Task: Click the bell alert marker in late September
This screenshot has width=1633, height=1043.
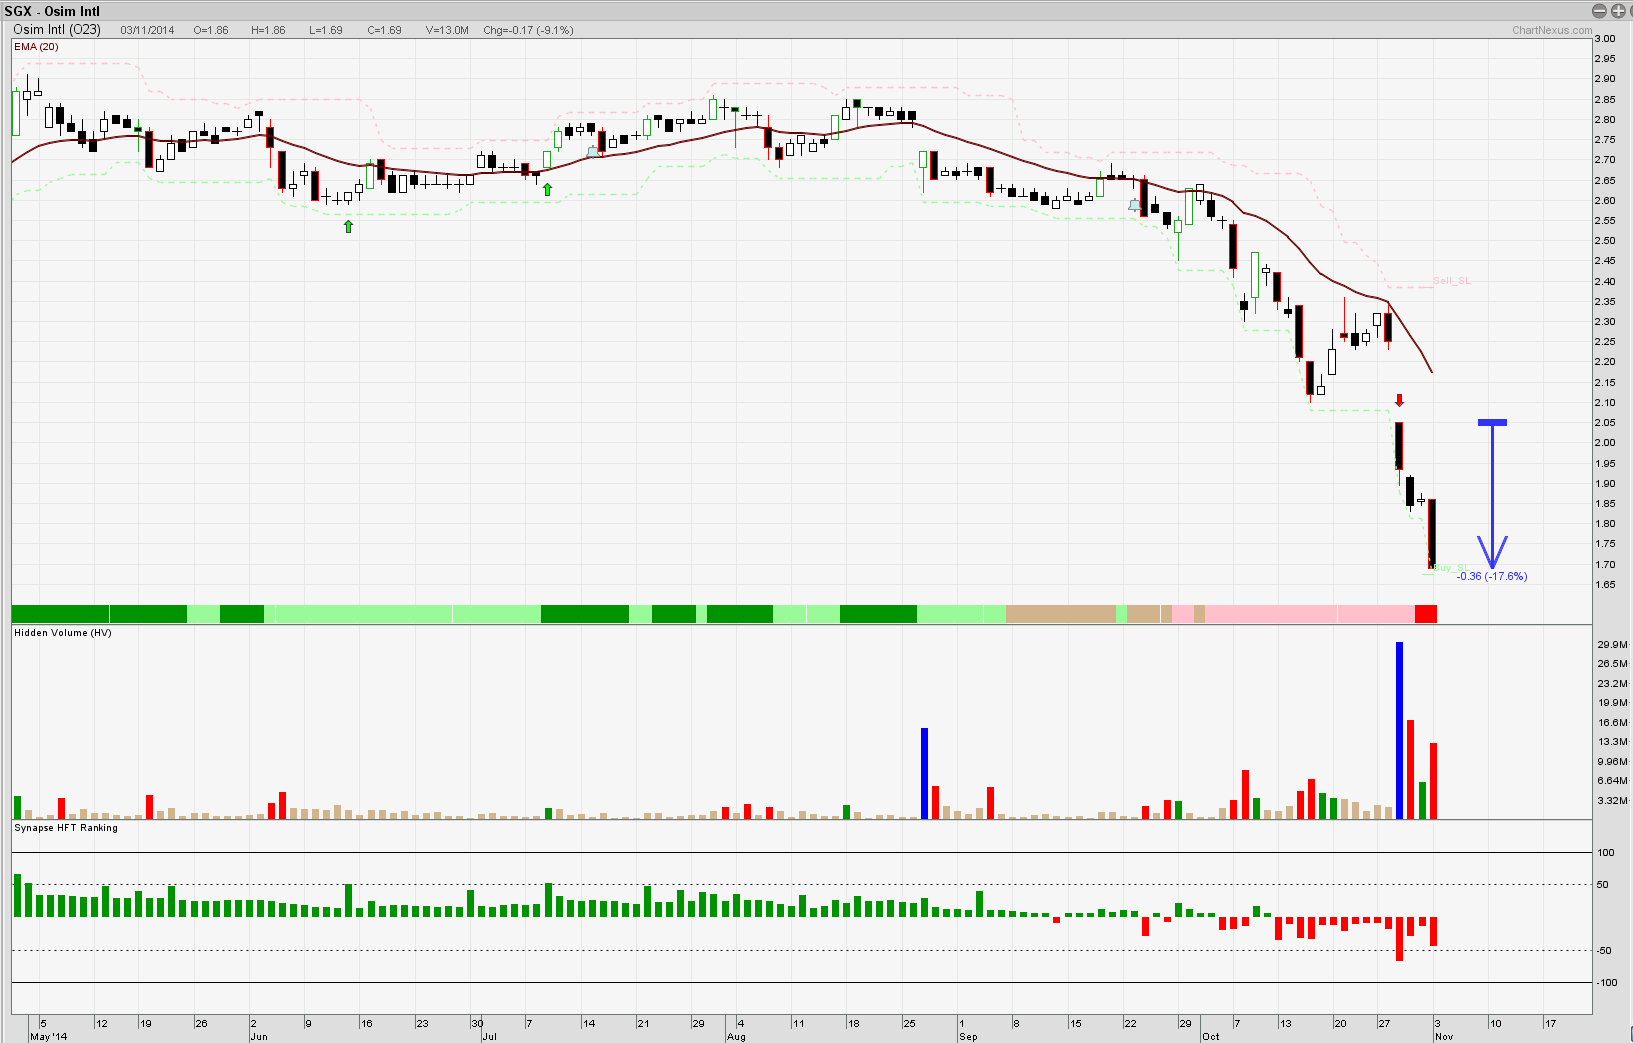Action: pyautogui.click(x=1134, y=205)
